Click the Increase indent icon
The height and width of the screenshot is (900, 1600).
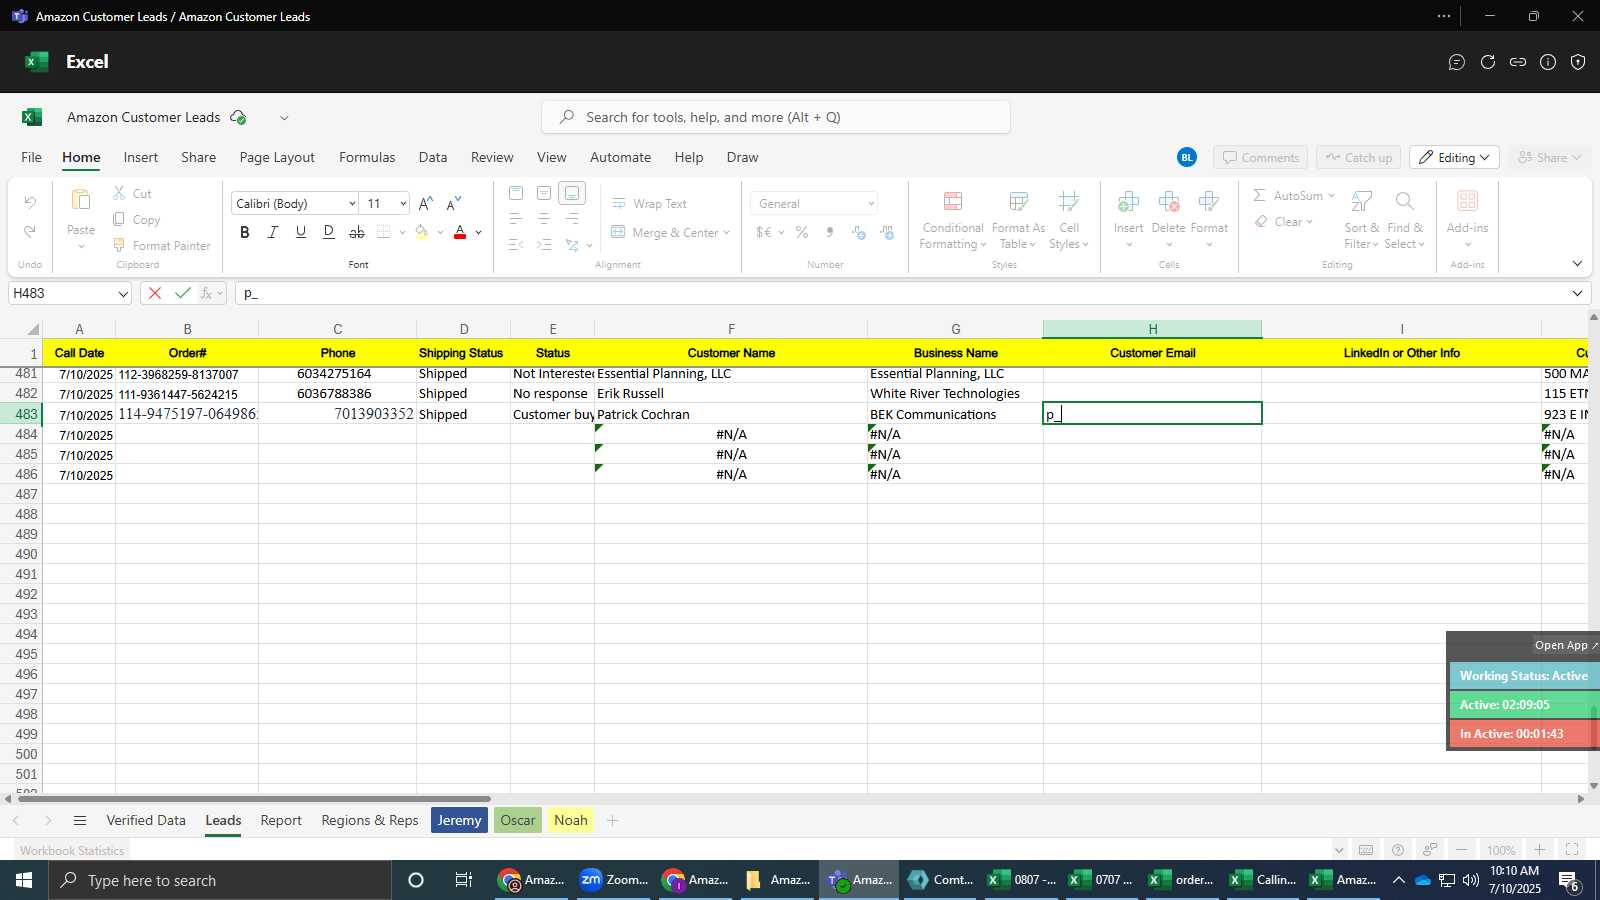pyautogui.click(x=544, y=245)
